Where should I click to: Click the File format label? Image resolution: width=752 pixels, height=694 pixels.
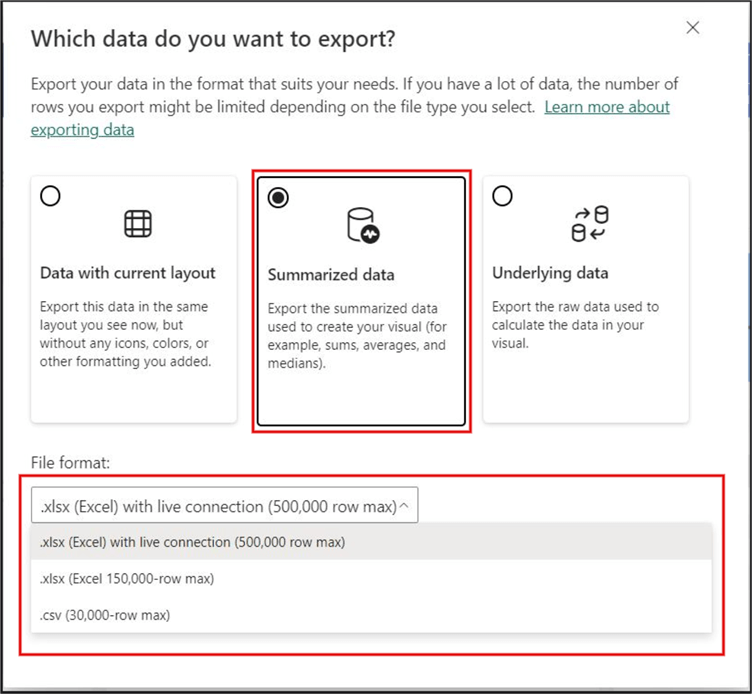click(x=67, y=464)
